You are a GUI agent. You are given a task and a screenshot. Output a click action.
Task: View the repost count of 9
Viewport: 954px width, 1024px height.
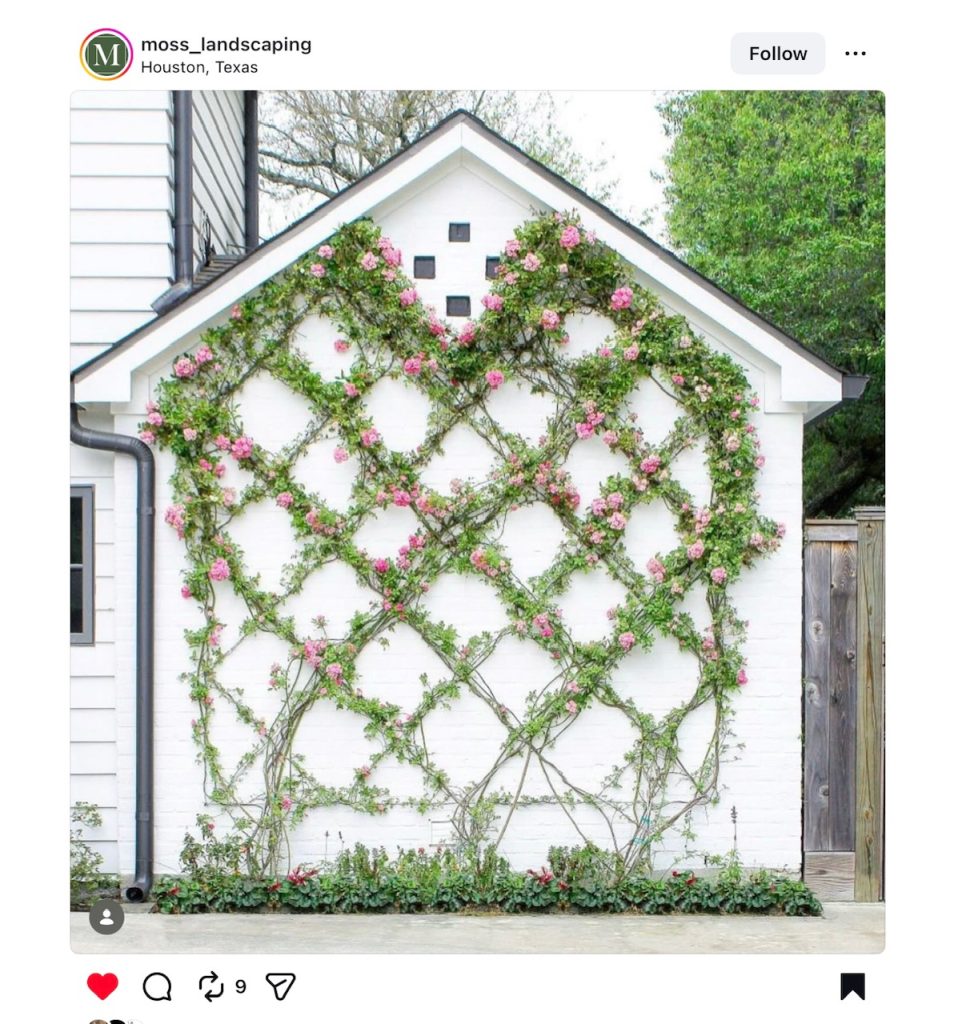(x=240, y=986)
